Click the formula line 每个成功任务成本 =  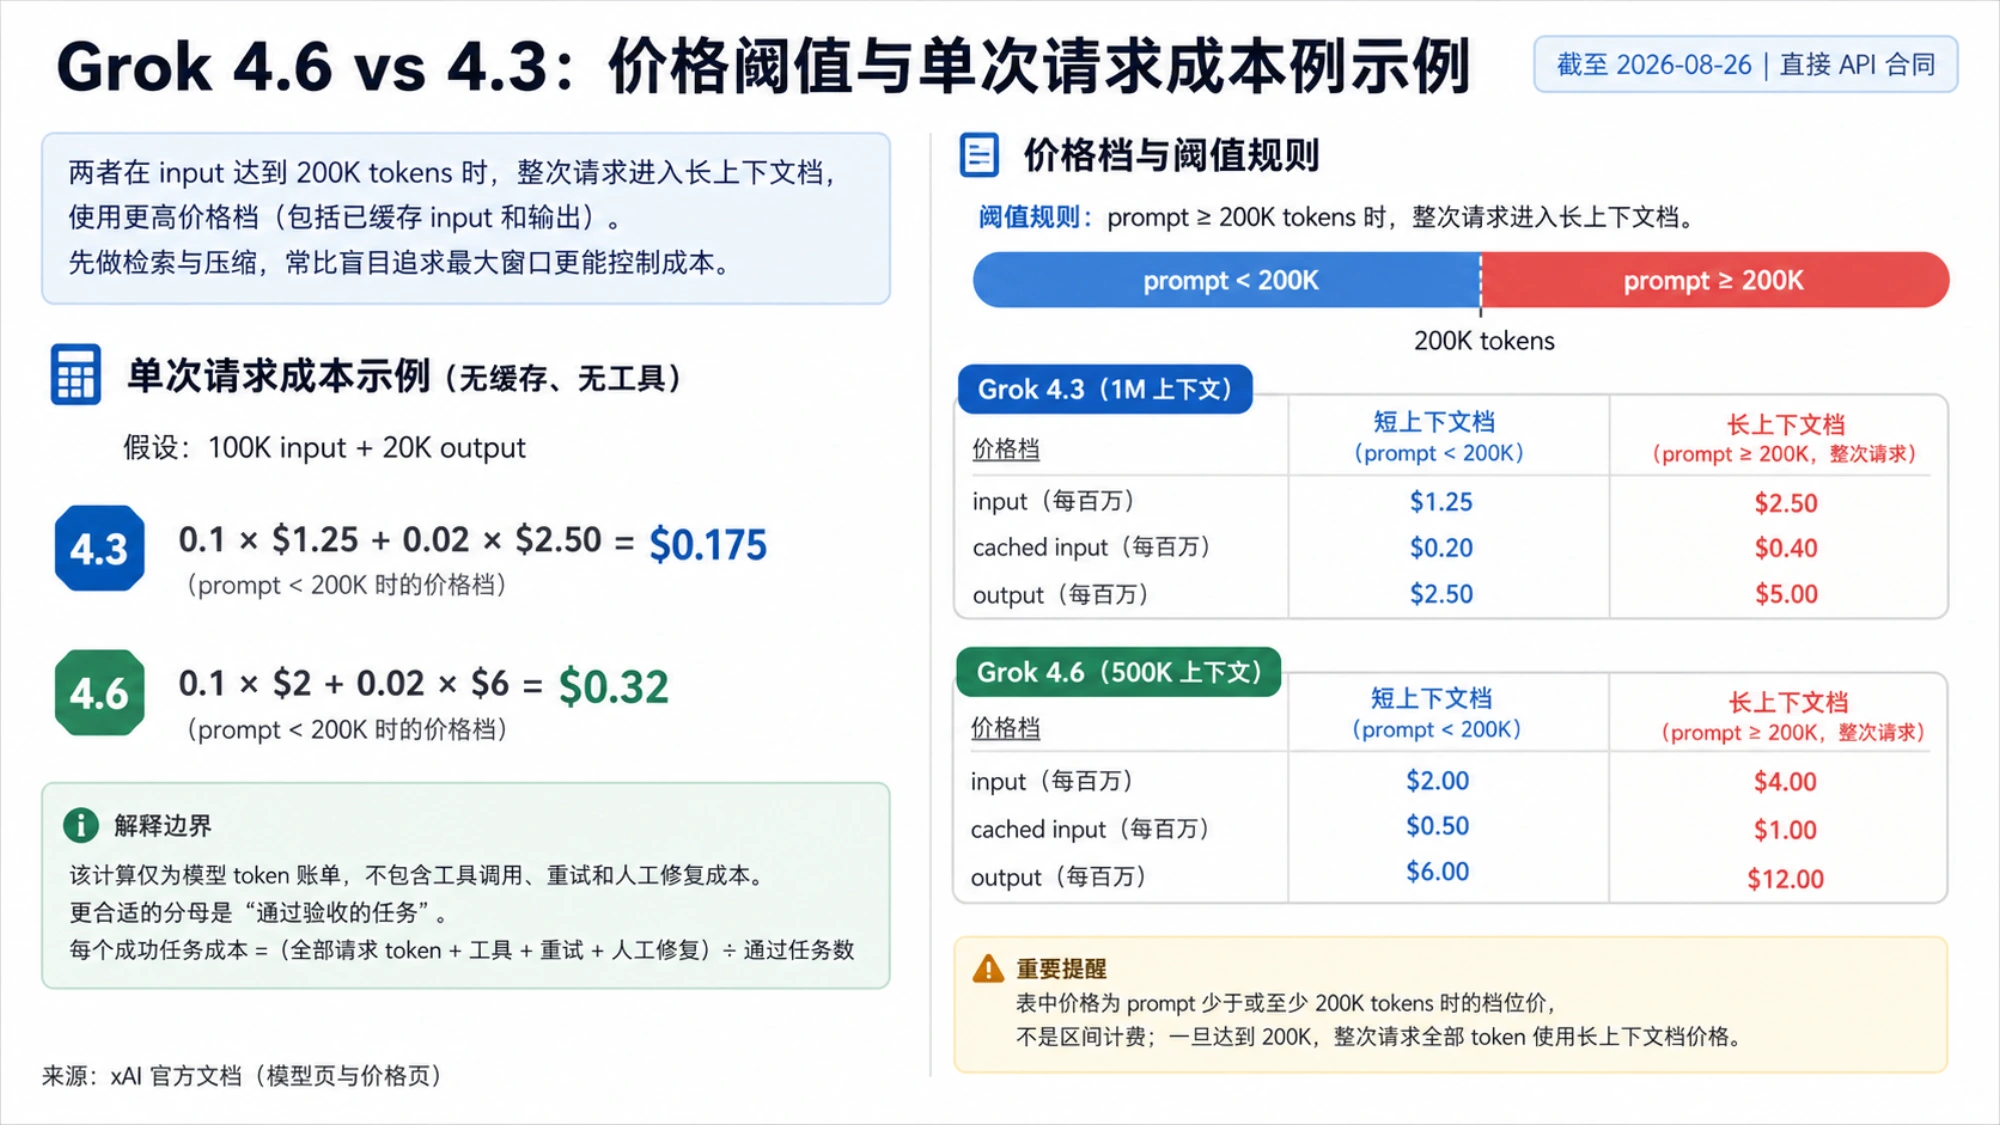(x=462, y=950)
